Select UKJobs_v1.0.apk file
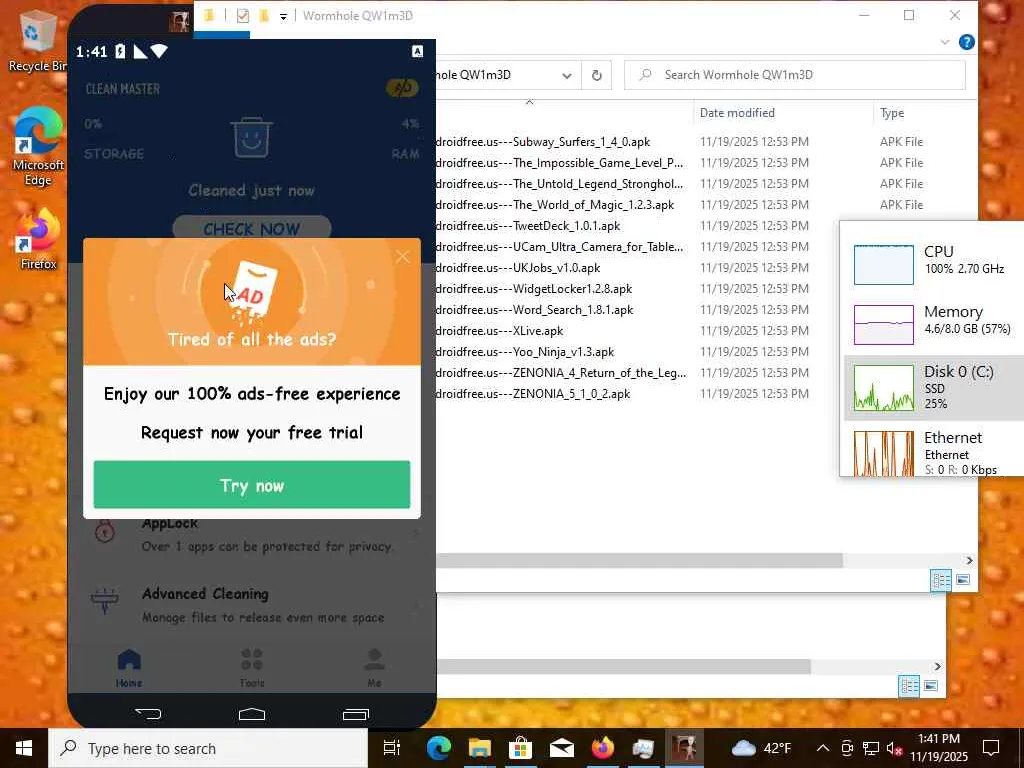Viewport: 1024px width, 768px height. [517, 268]
